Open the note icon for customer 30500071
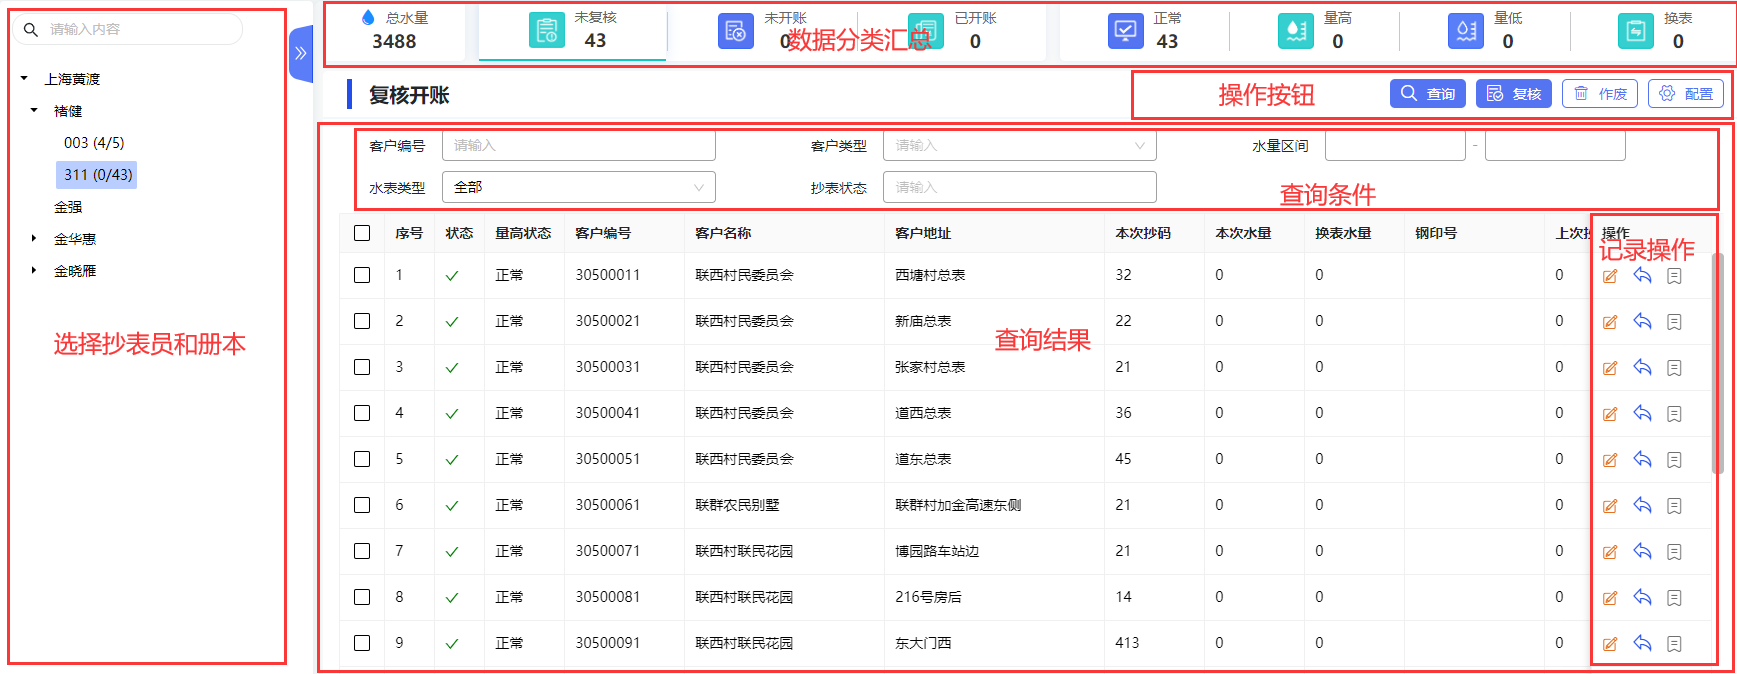 [1674, 552]
